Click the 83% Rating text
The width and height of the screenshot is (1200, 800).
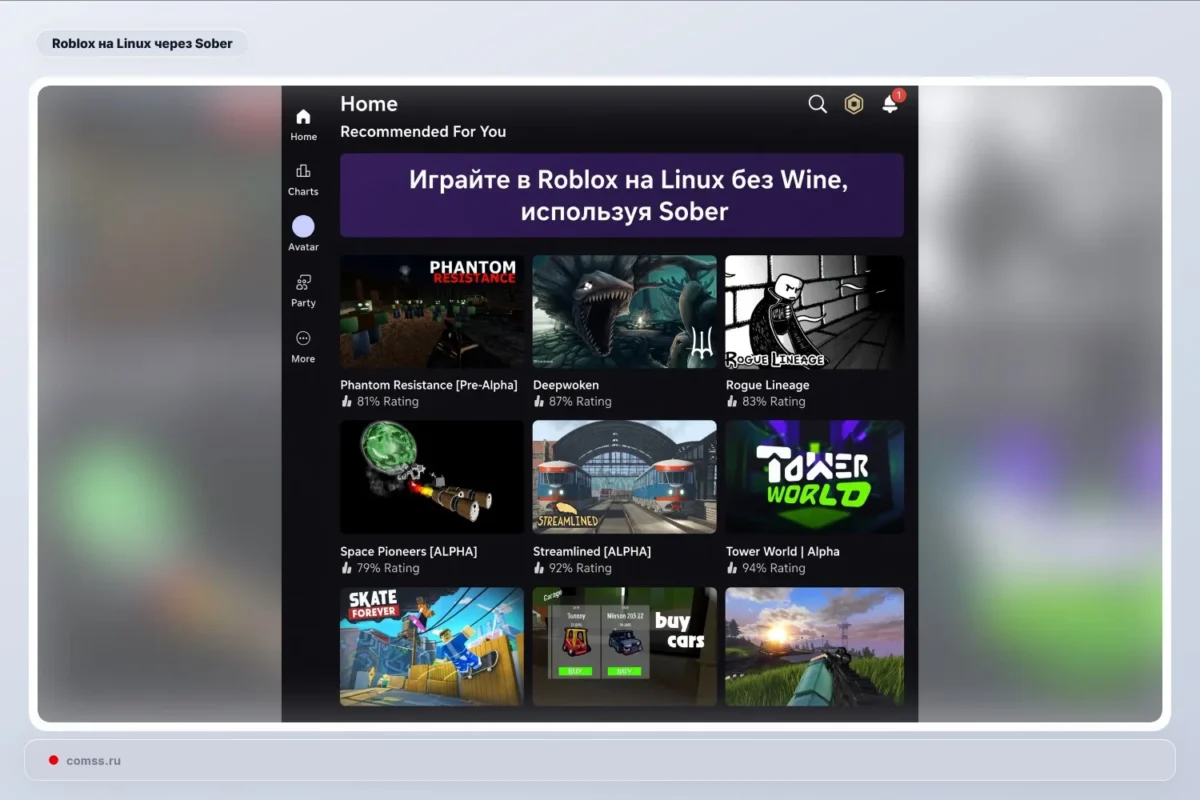point(774,401)
